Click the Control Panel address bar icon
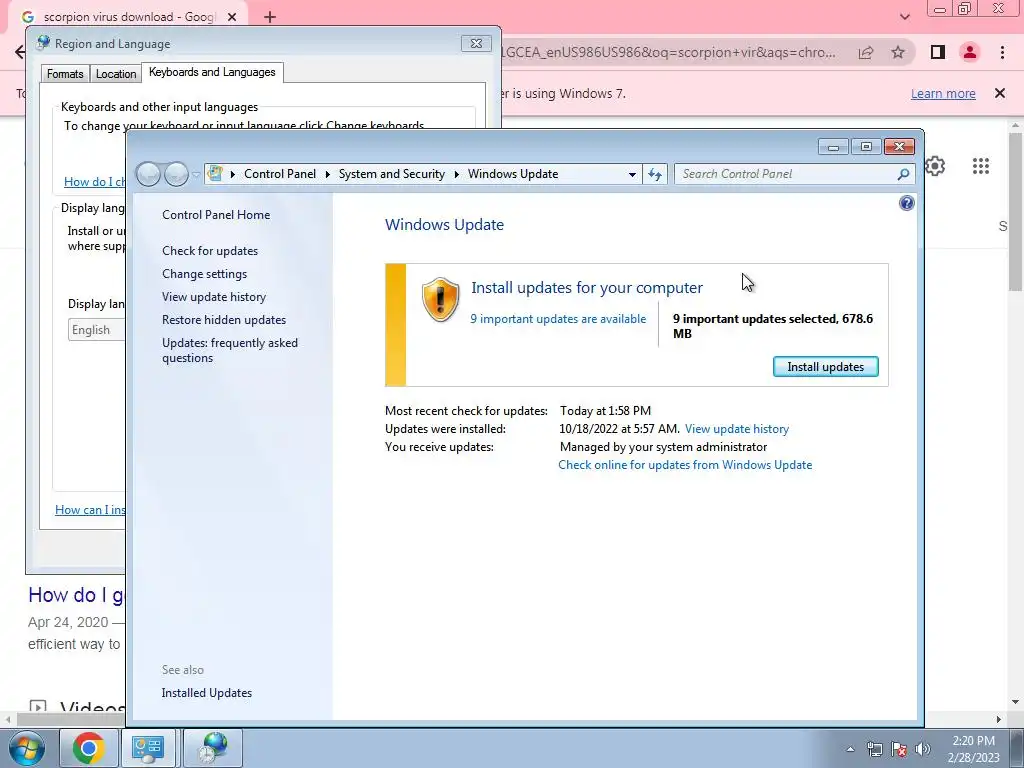 point(215,174)
